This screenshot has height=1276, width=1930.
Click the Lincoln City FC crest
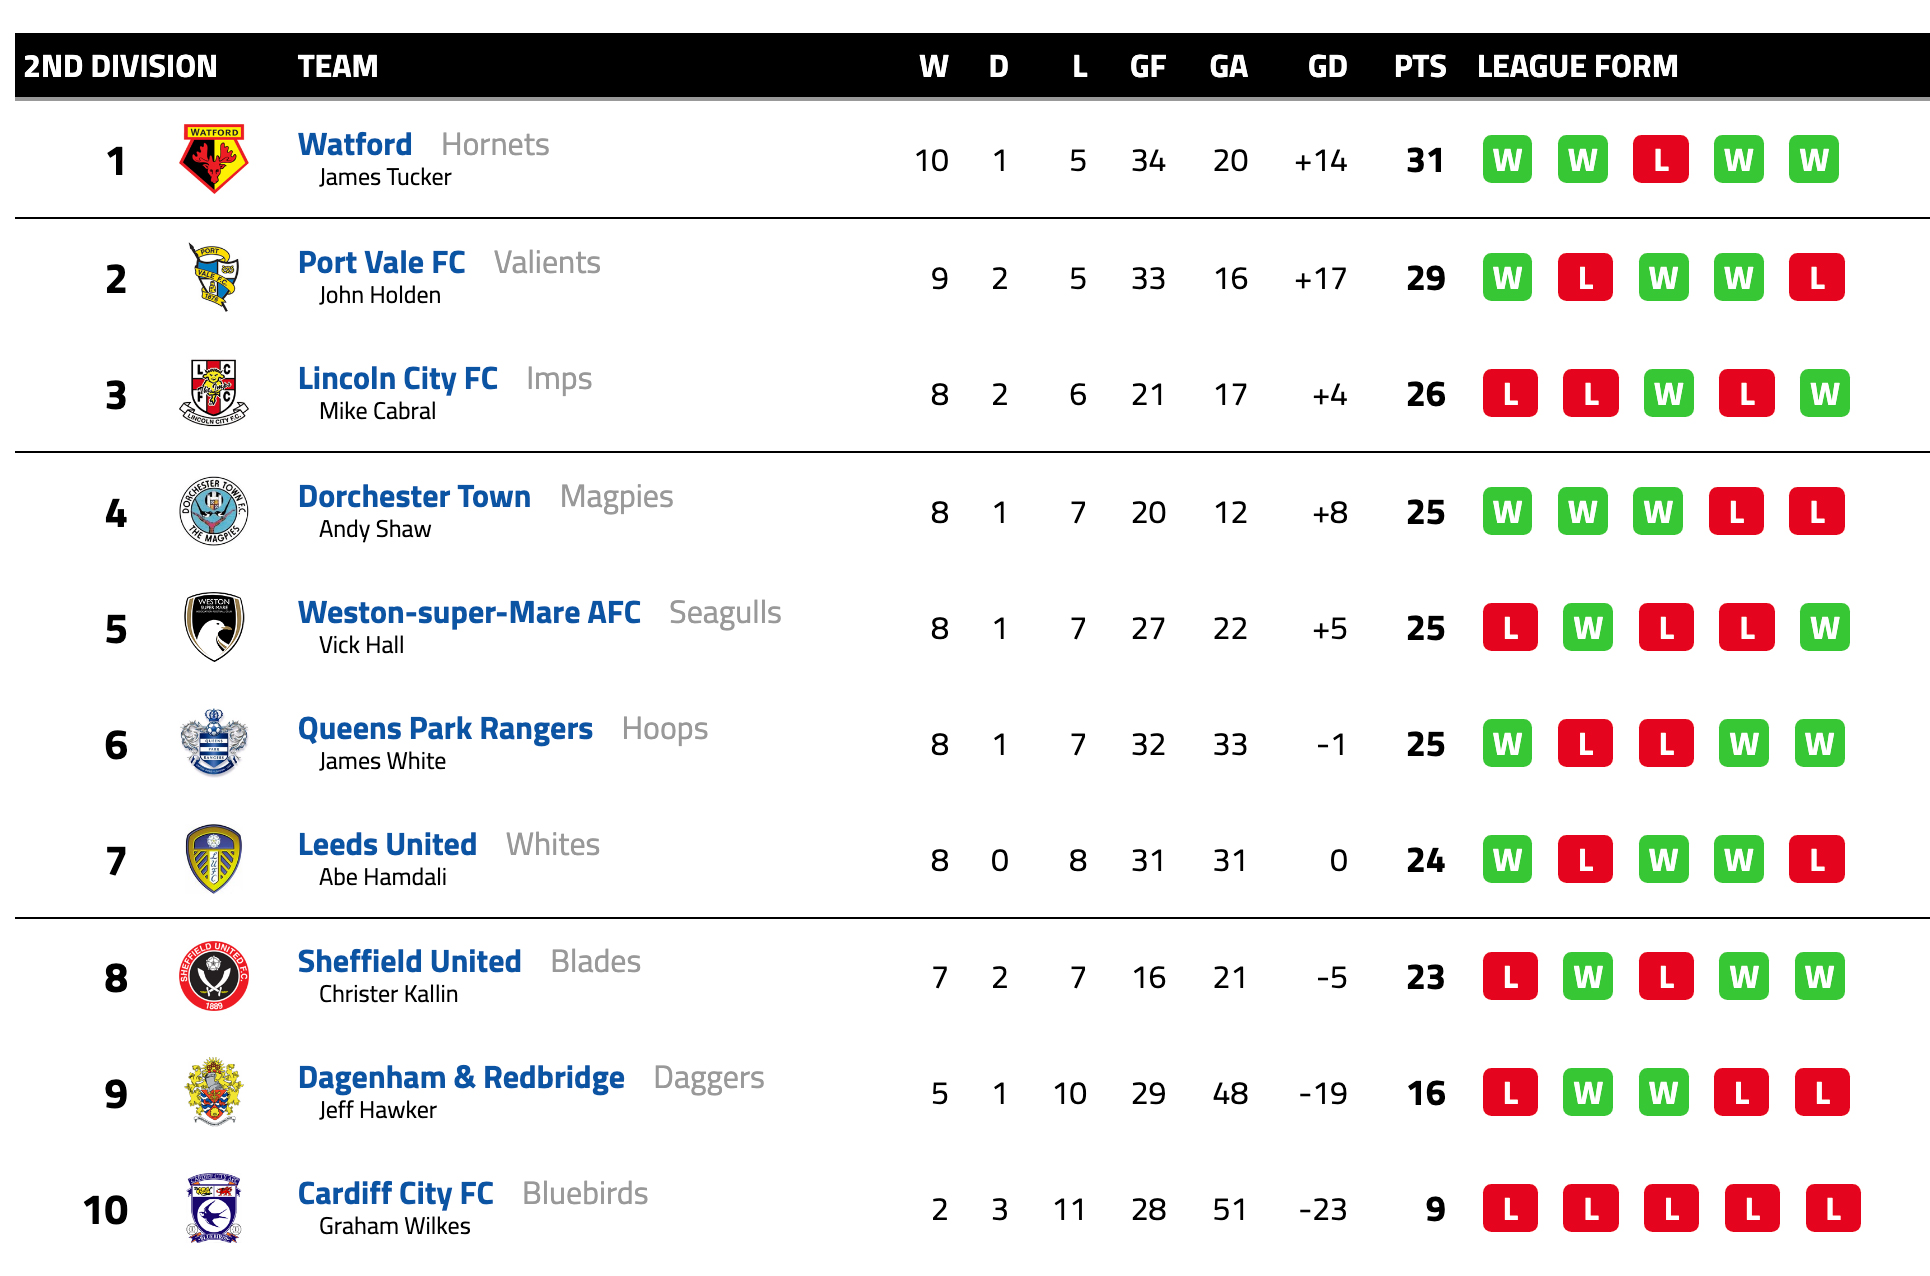[x=214, y=393]
